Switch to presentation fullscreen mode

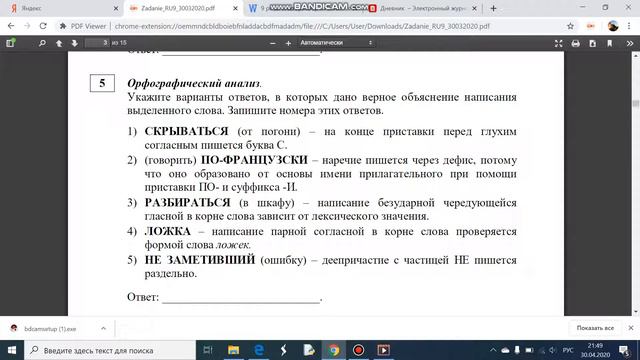[x=558, y=43]
